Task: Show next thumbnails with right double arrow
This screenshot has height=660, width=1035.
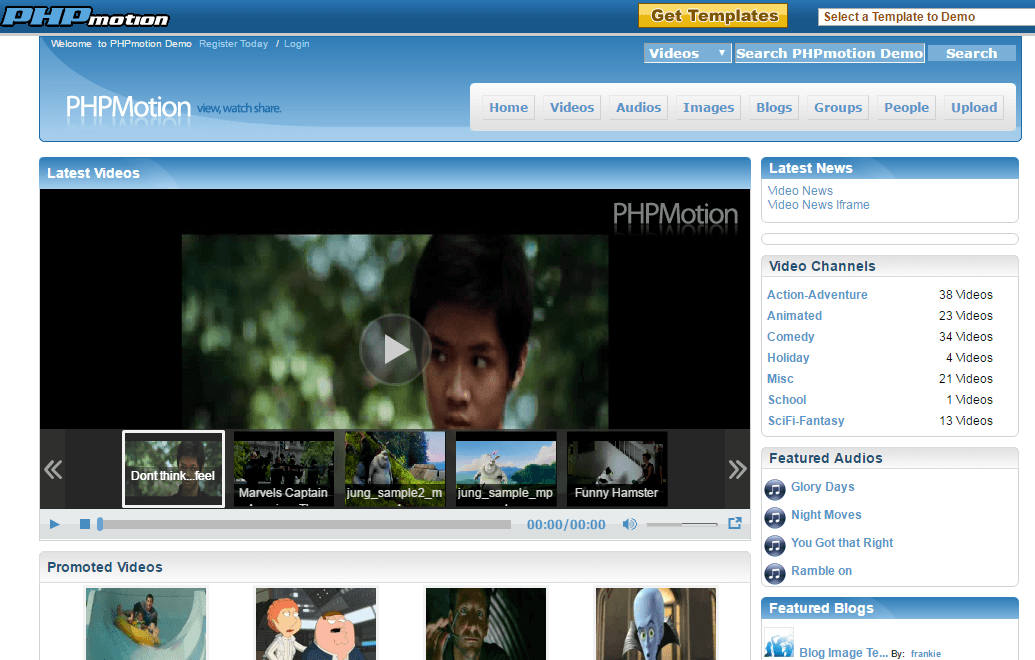Action: (x=737, y=469)
